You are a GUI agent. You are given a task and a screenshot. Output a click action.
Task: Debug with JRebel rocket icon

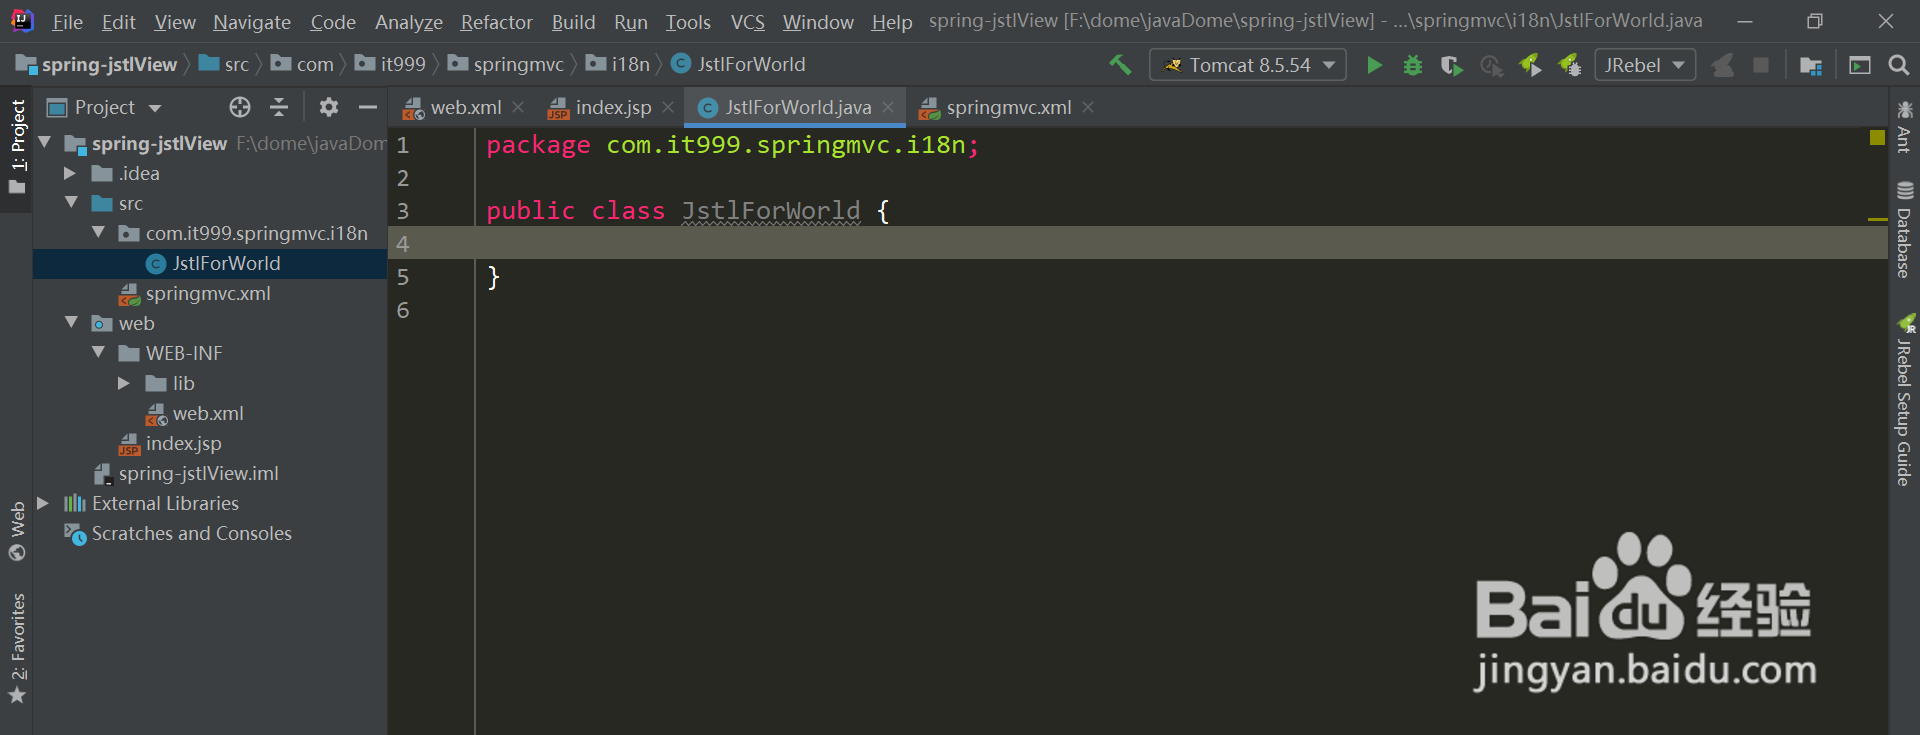(x=1569, y=65)
